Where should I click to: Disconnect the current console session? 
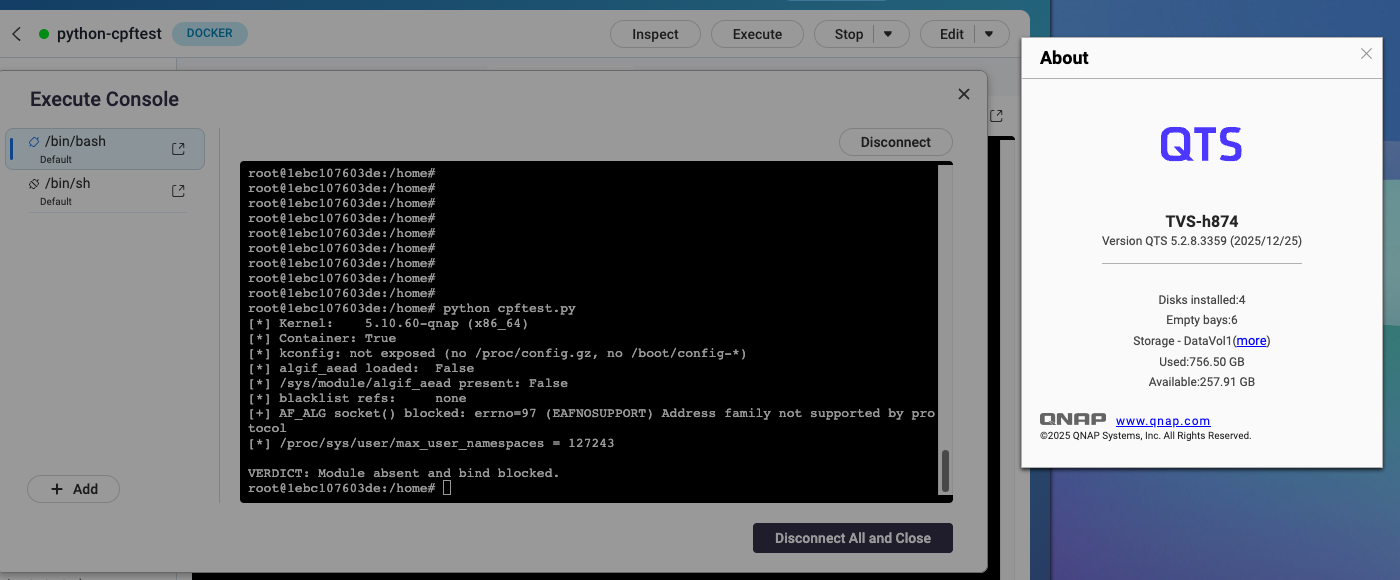(x=895, y=142)
